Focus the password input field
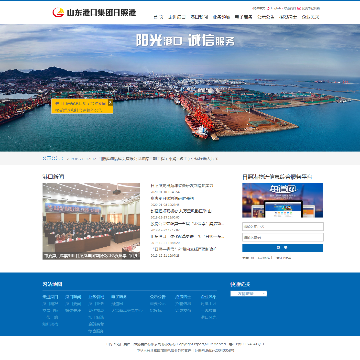Screen dimensions: 360x360 [x=282, y=237]
